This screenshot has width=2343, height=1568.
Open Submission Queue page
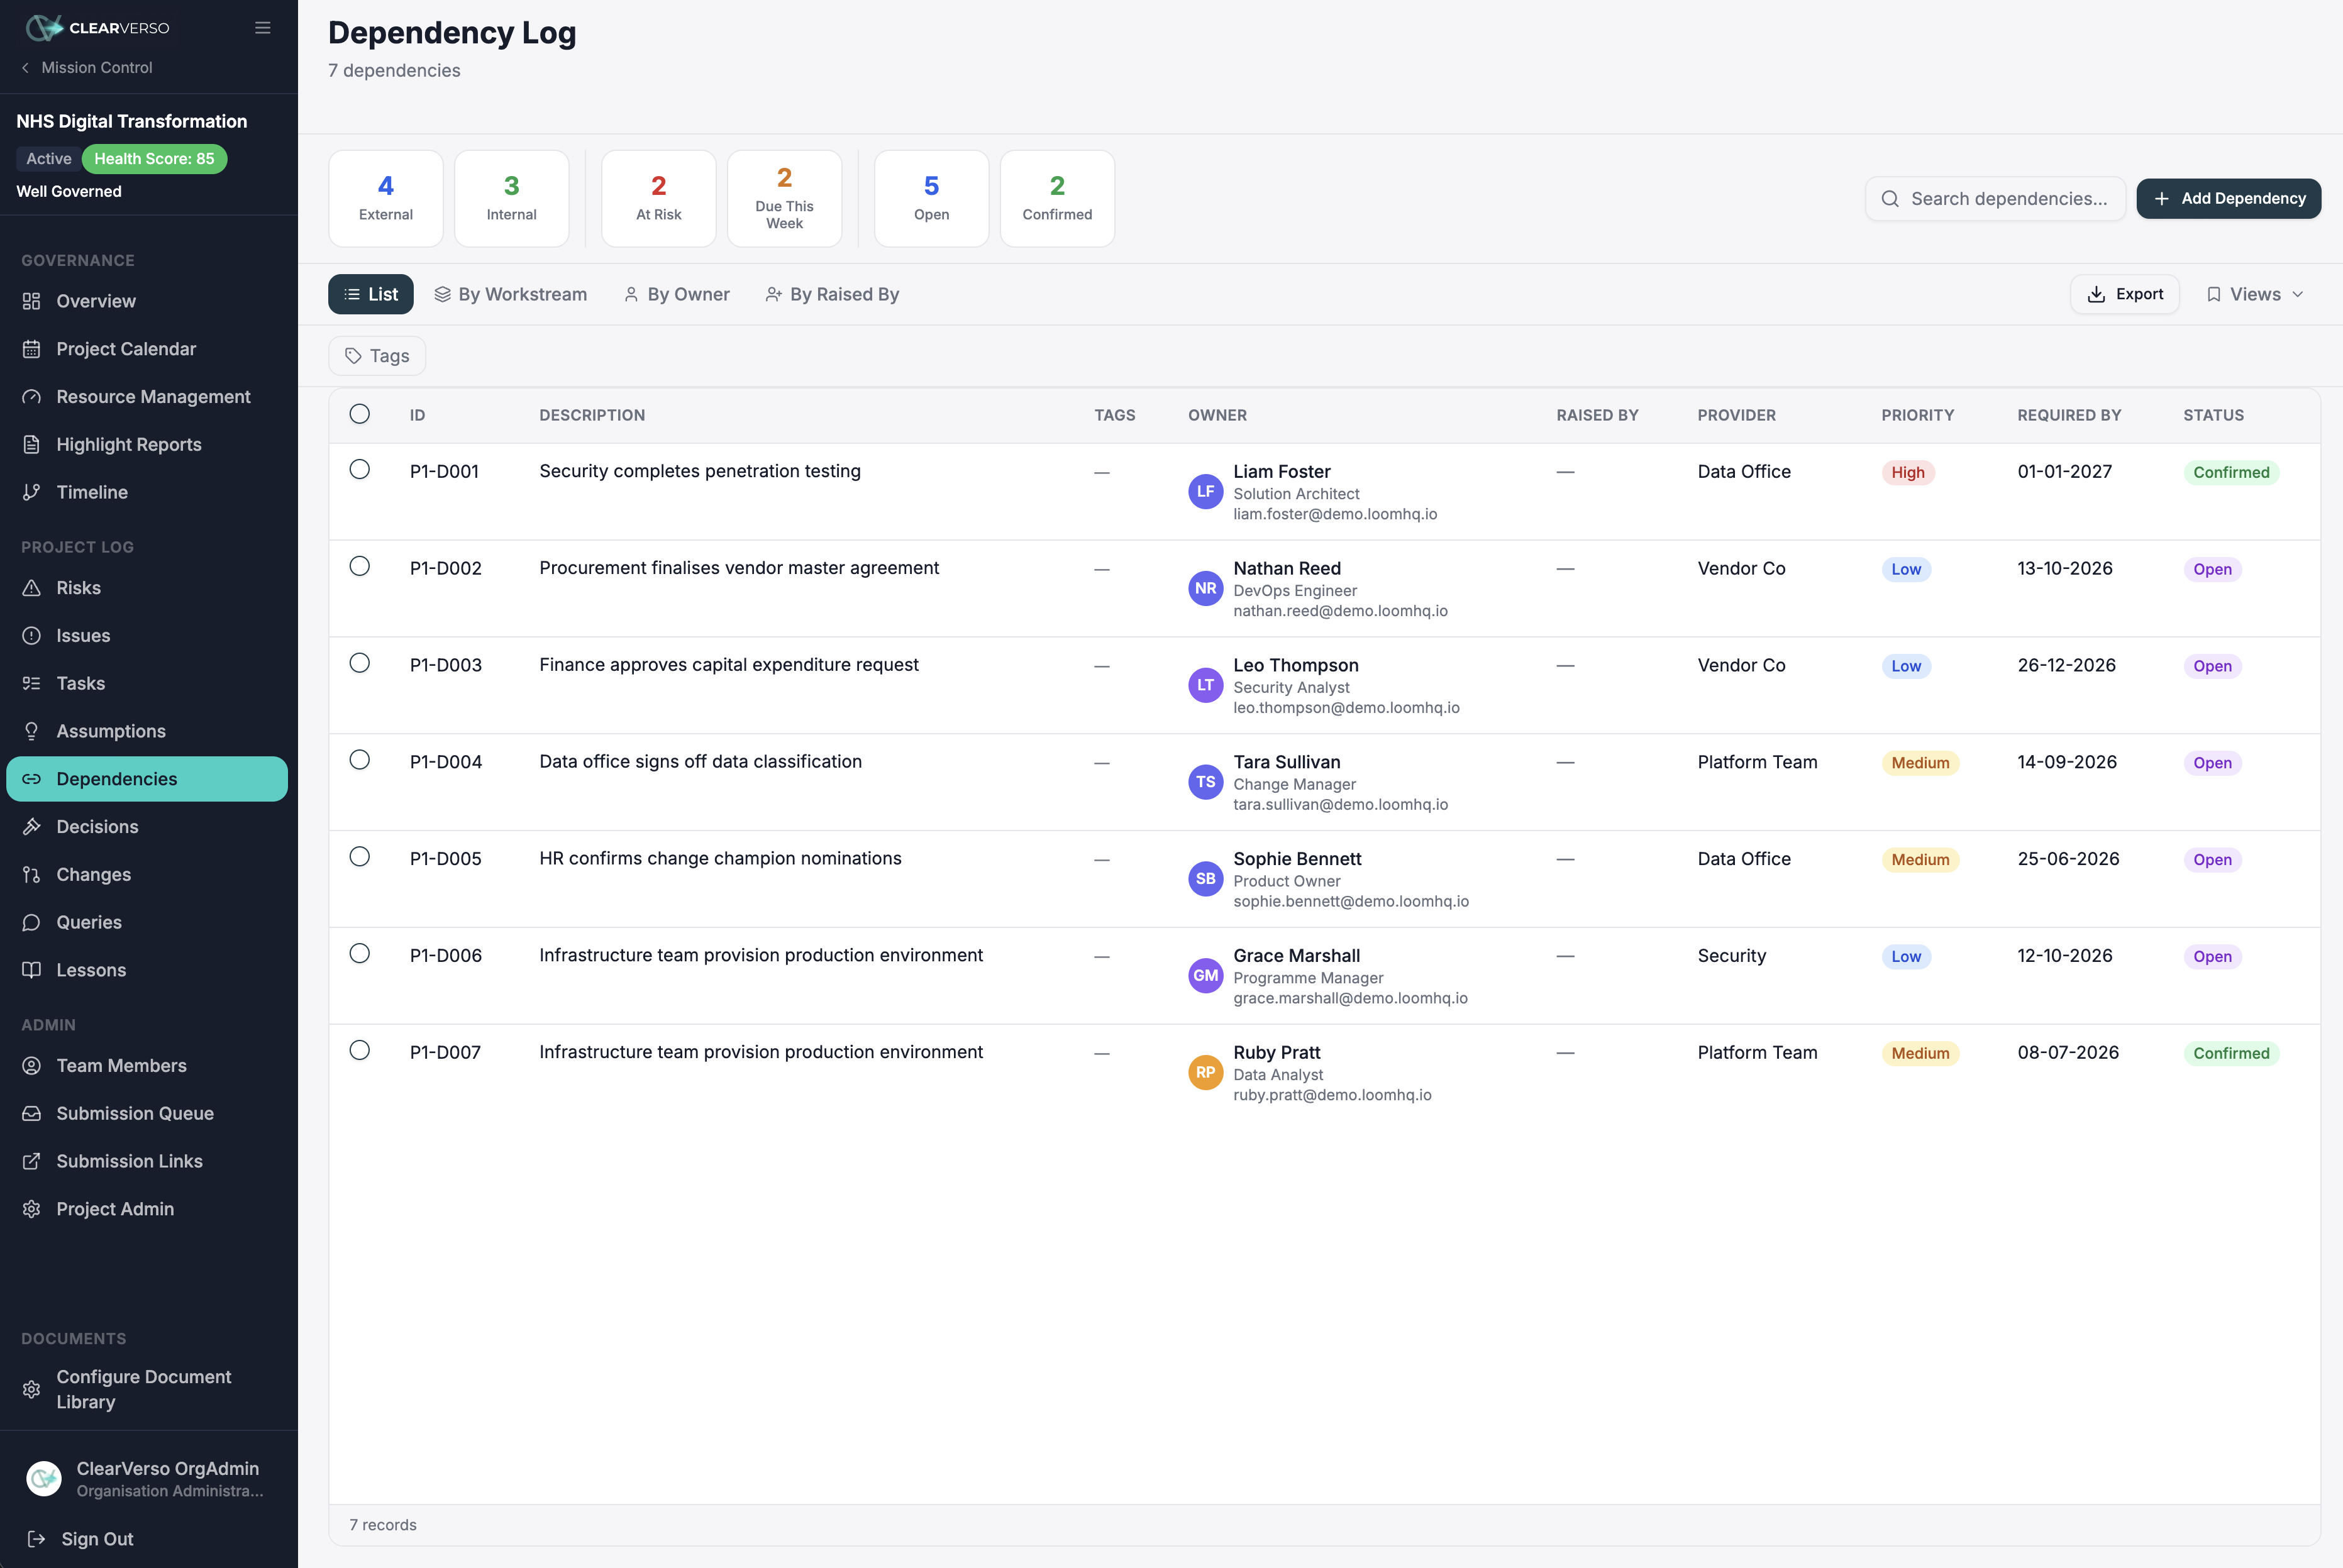[146, 1114]
